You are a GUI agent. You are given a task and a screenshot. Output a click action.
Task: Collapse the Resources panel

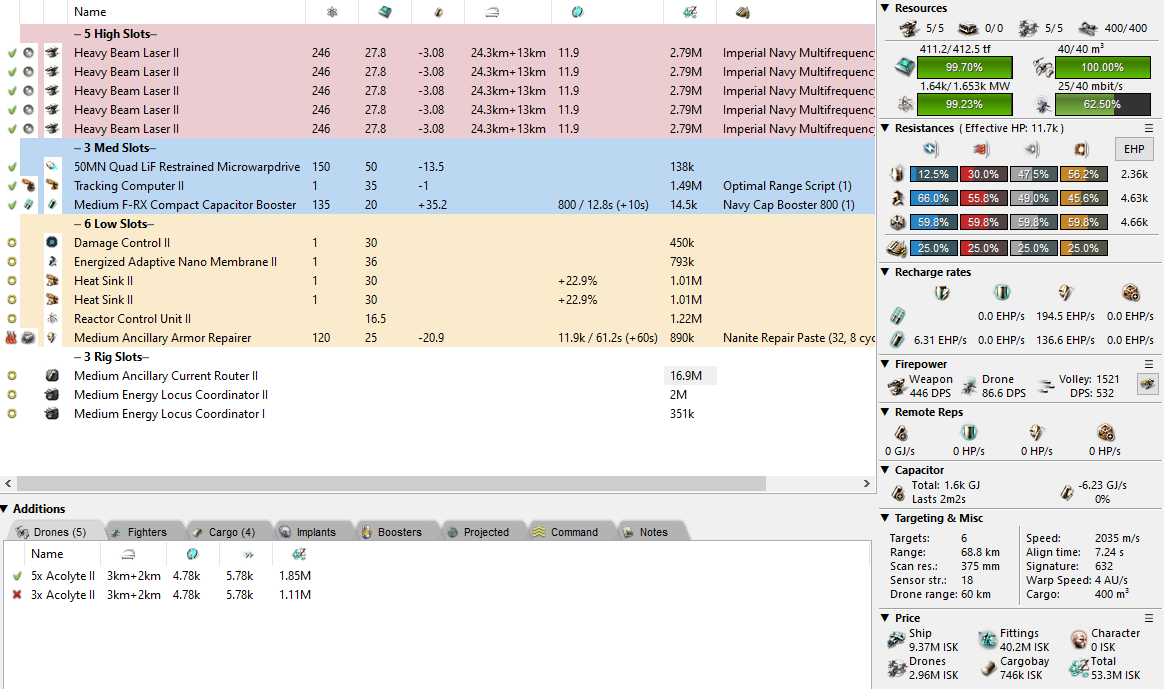pyautogui.click(x=885, y=8)
